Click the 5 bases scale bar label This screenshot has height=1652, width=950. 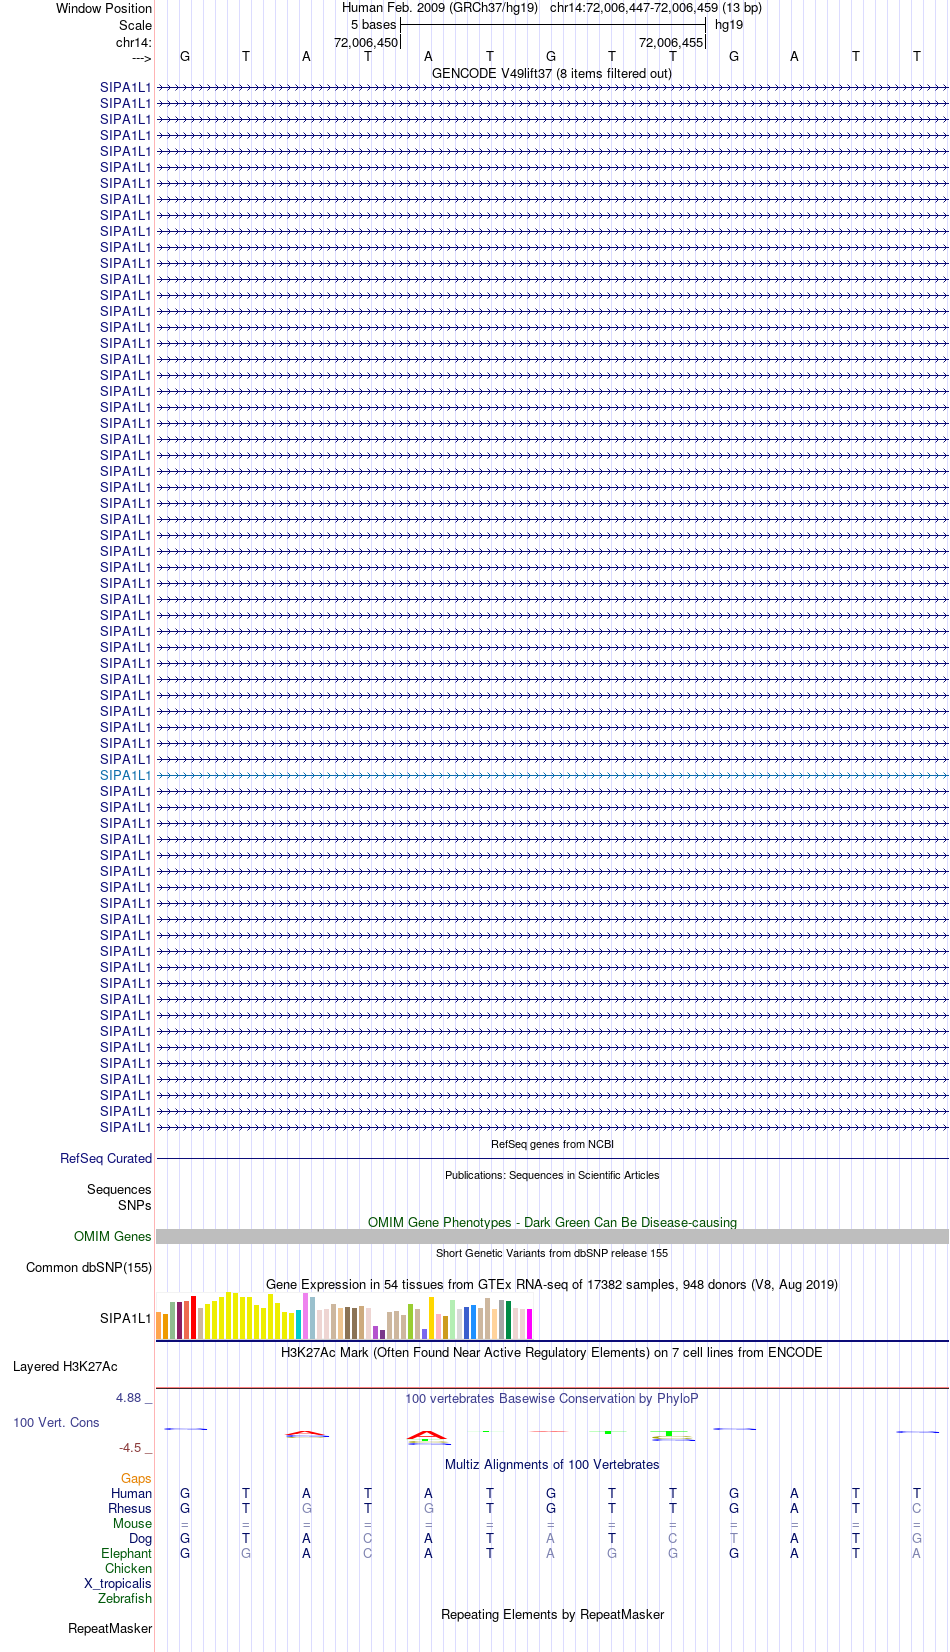click(x=373, y=25)
